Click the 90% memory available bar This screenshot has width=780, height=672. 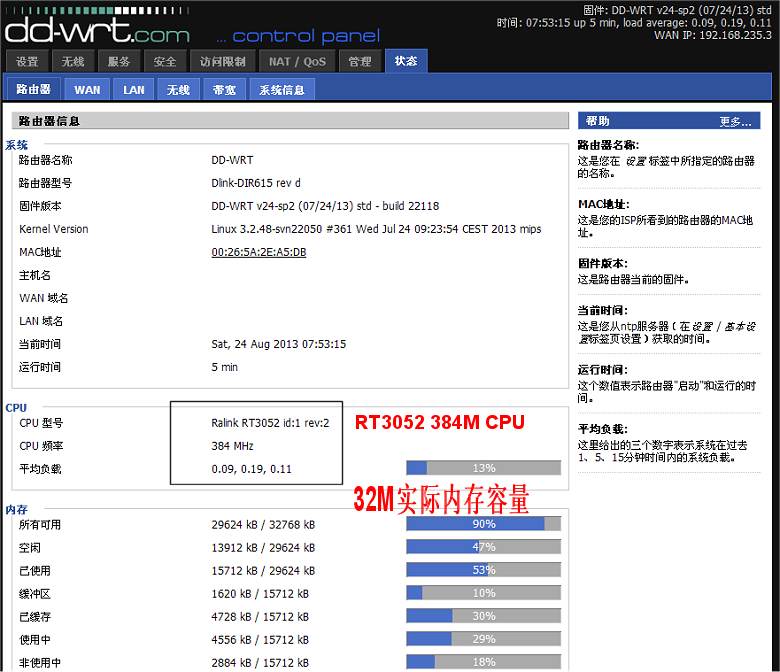[483, 524]
